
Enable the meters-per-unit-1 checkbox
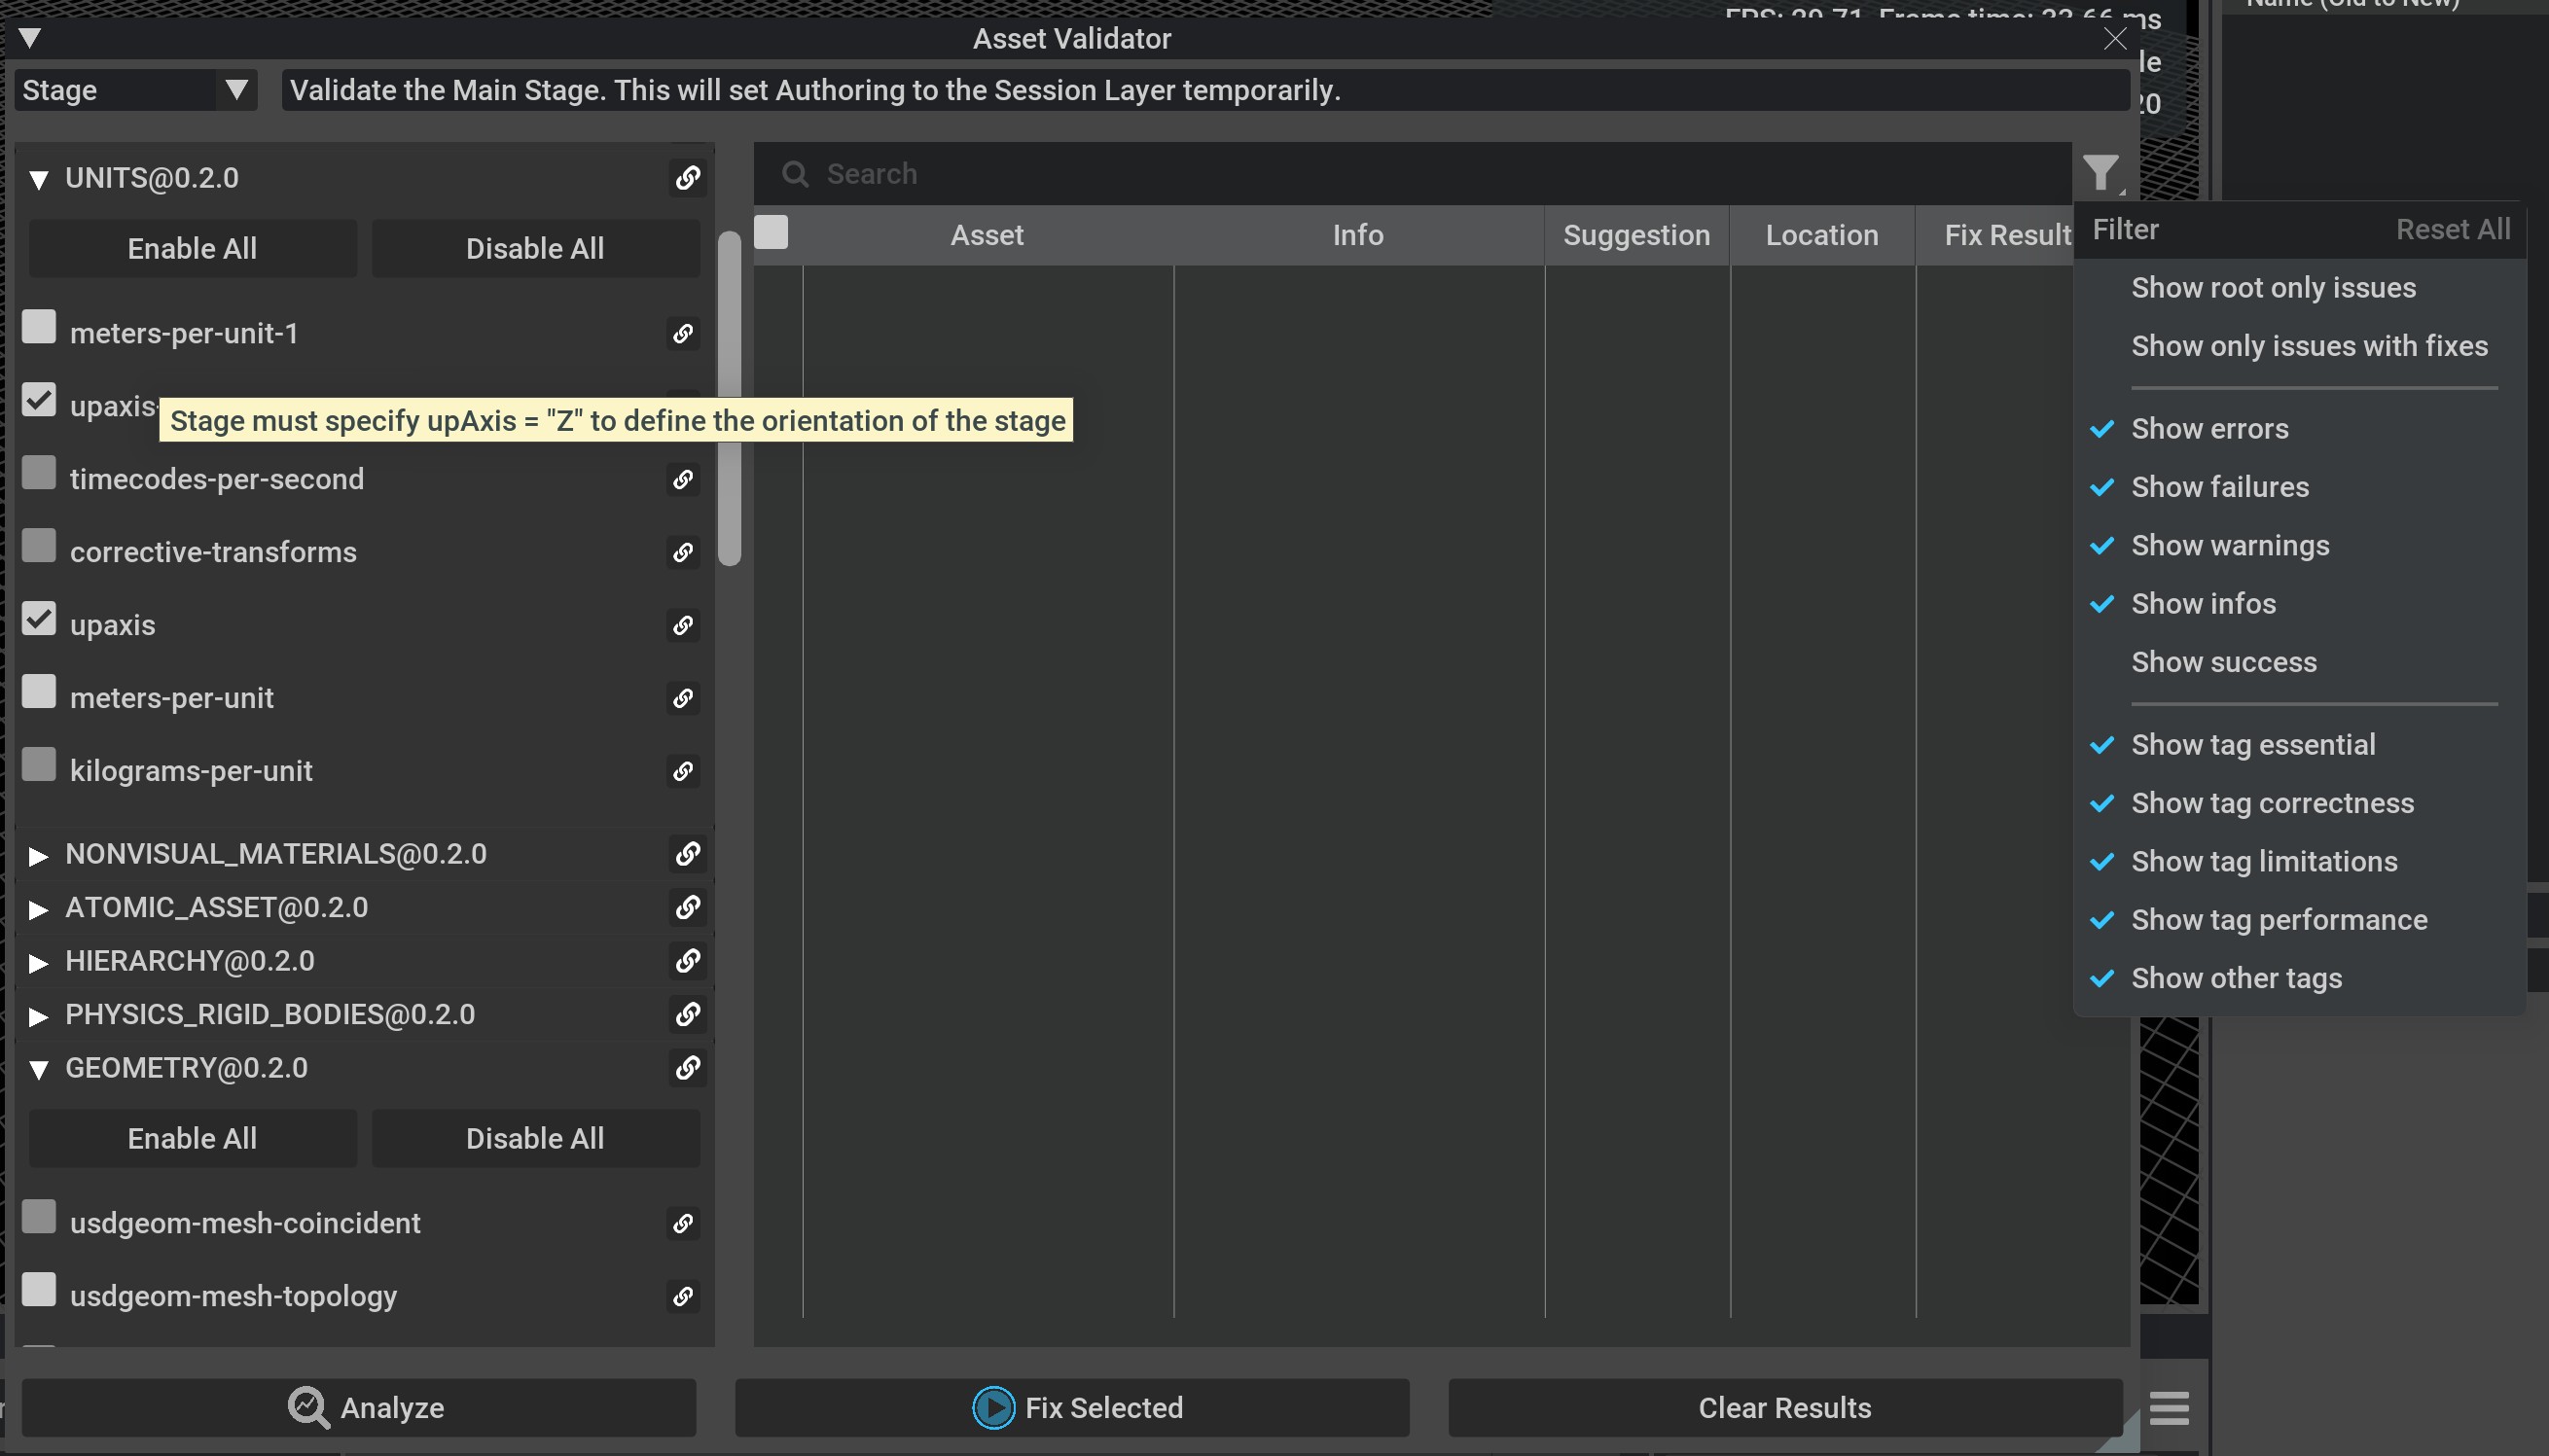[39, 327]
